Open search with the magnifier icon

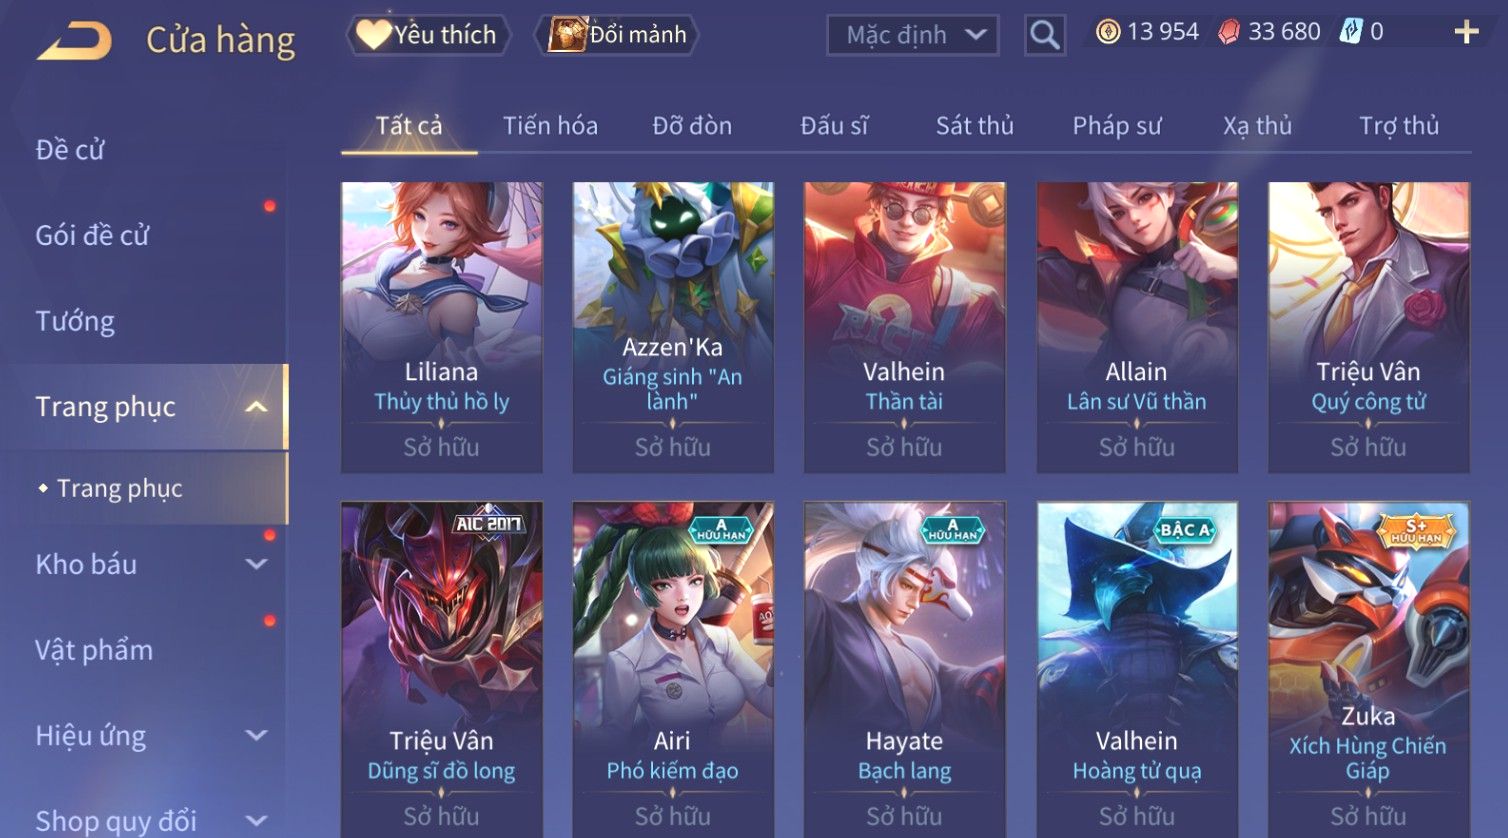1044,35
